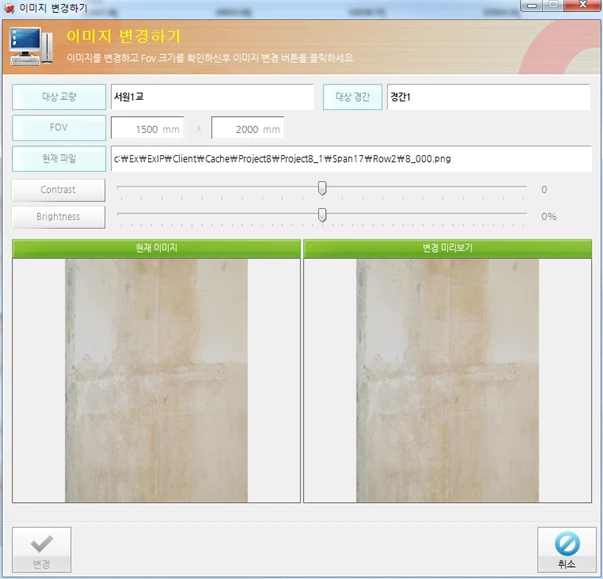Screen dimensions: 603x579
Task: Click the maximize window button
Action: click(x=554, y=5)
